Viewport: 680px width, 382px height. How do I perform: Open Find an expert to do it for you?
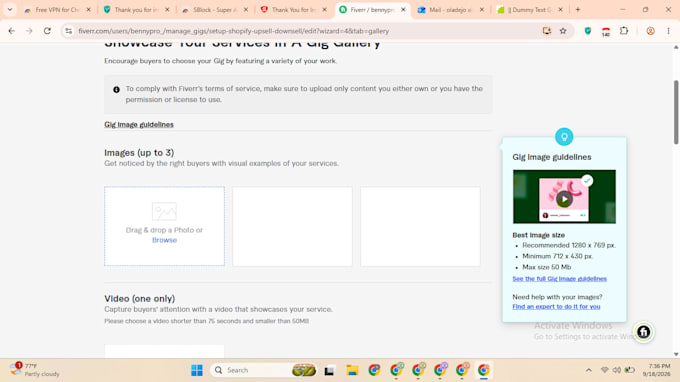pos(556,307)
